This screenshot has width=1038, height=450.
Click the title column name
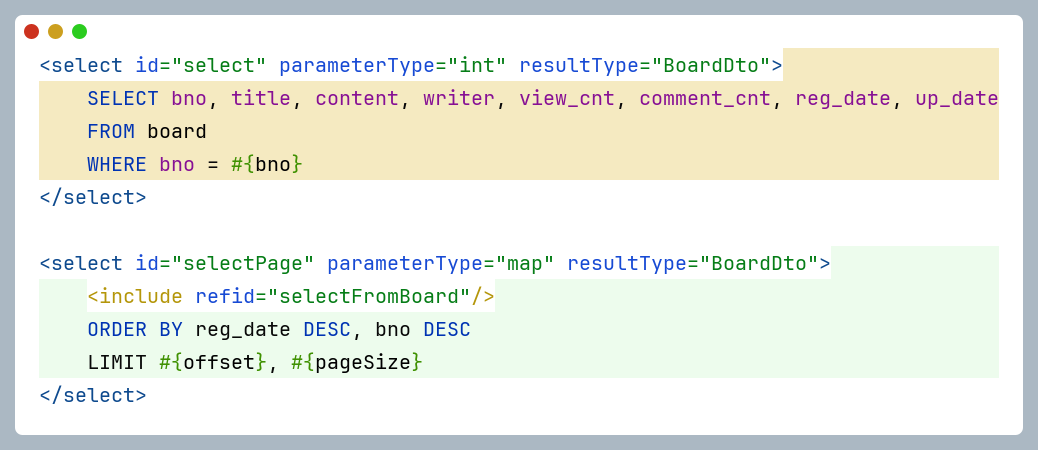(261, 99)
